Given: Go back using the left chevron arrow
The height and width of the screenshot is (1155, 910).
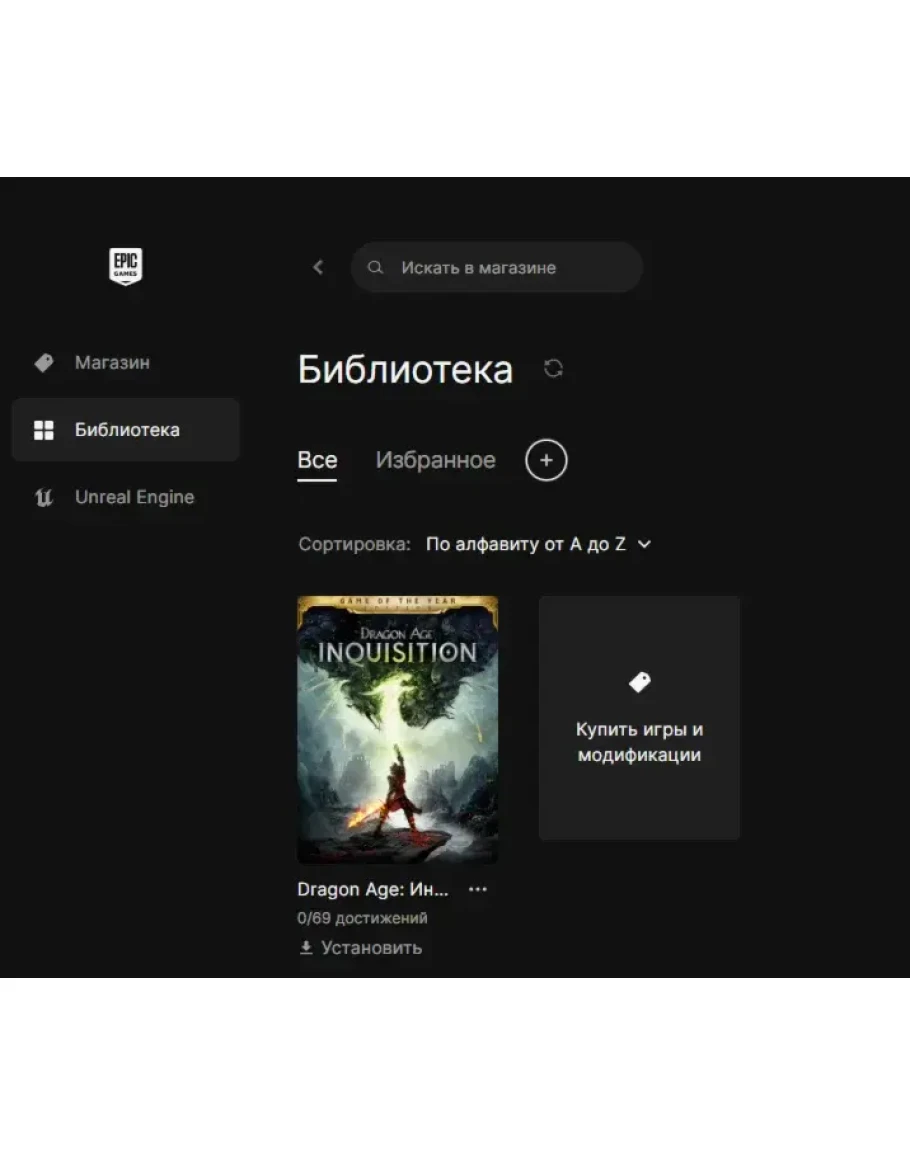Looking at the screenshot, I should (318, 267).
